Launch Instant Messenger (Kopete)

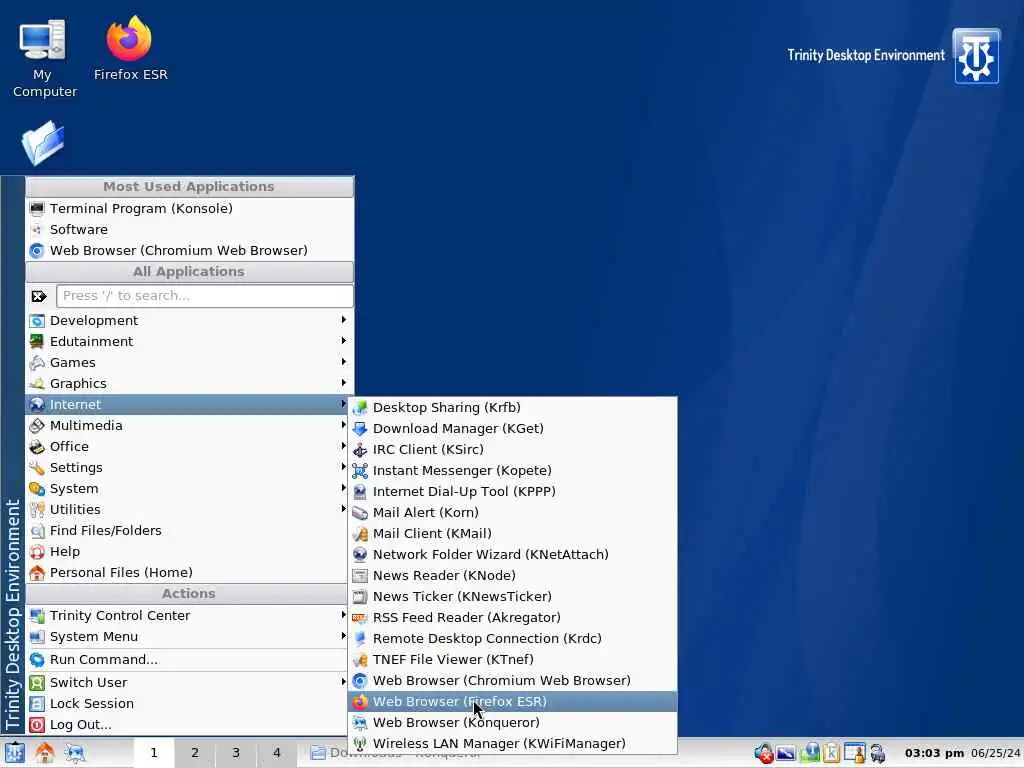(x=513, y=470)
